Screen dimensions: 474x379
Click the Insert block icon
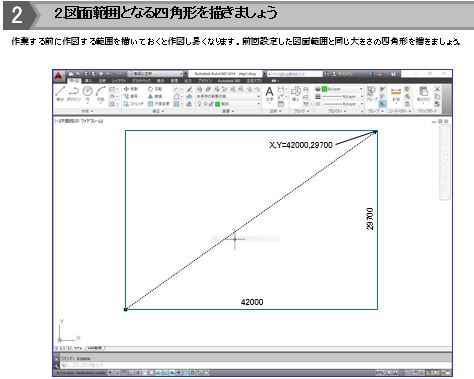click(x=296, y=93)
